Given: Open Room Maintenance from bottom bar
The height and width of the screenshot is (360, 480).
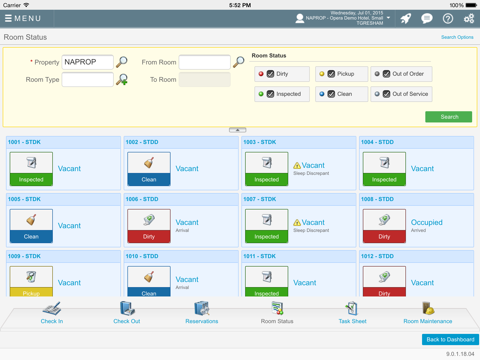Looking at the screenshot, I should point(428,313).
